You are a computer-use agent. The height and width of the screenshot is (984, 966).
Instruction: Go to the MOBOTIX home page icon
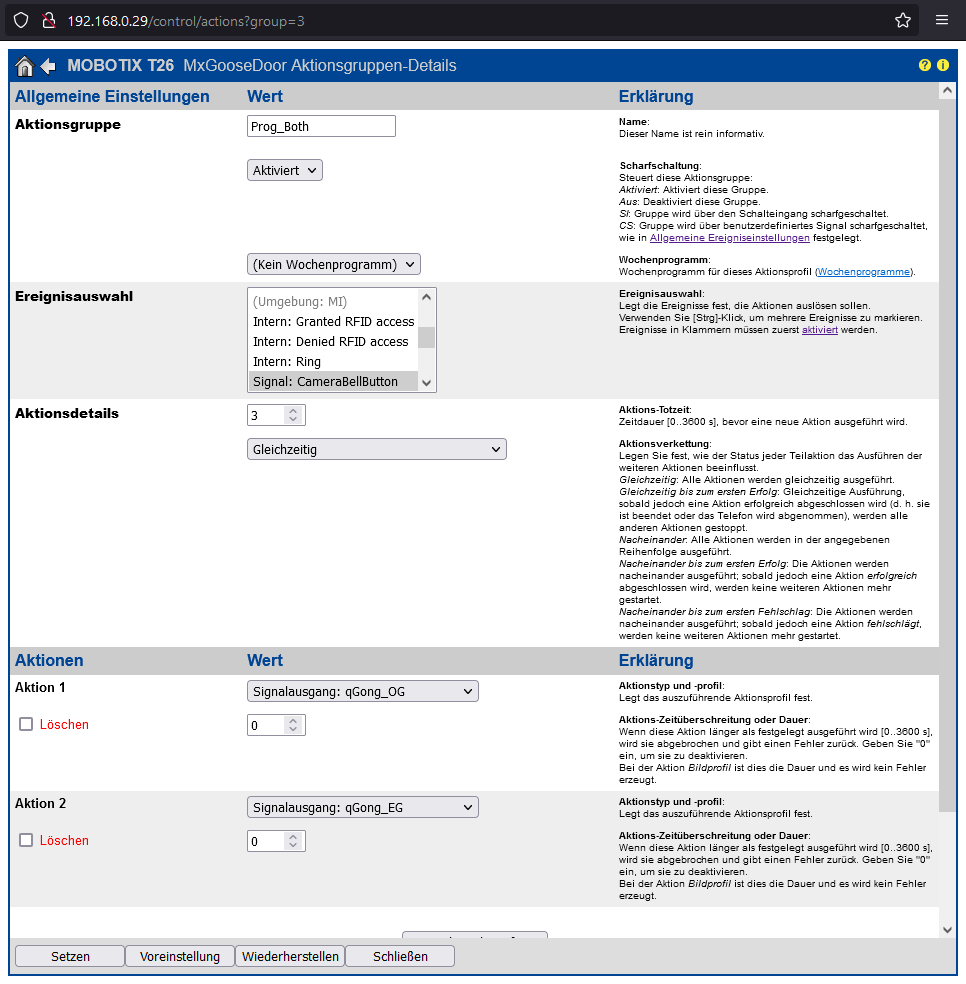pos(24,66)
